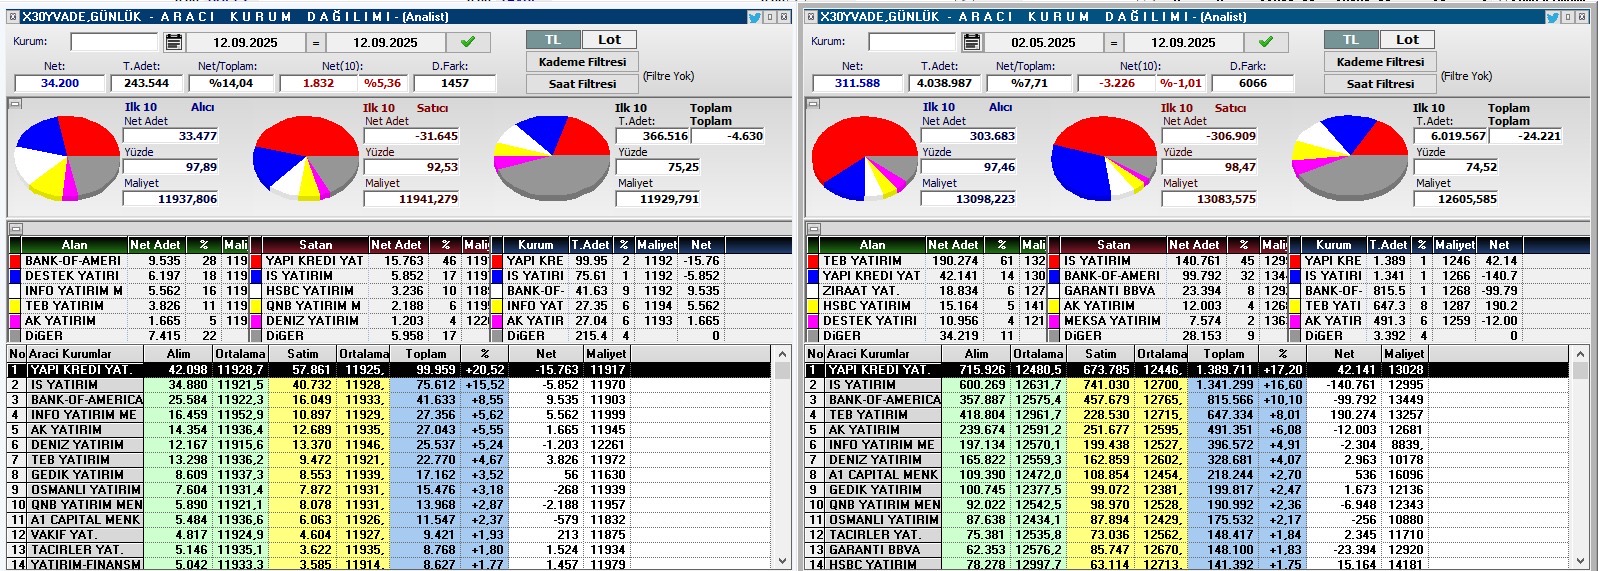The image size is (1598, 571).
Task: Select A1 CAPITAL MENK row in right window list
Action: [x=1187, y=475]
